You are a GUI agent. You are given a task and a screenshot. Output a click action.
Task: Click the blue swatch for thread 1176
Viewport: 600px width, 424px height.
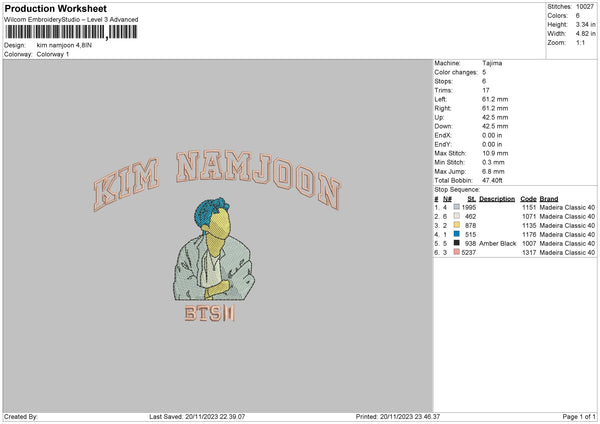(457, 234)
